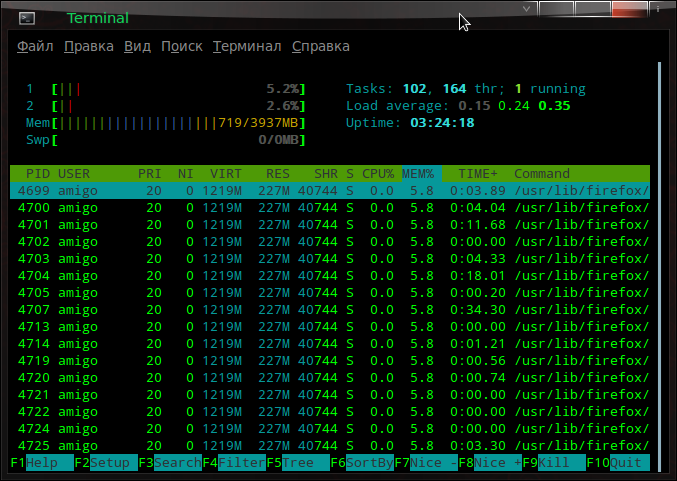This screenshot has height=481, width=677.
Task: Click the red close window button
Action: pyautogui.click(x=630, y=9)
